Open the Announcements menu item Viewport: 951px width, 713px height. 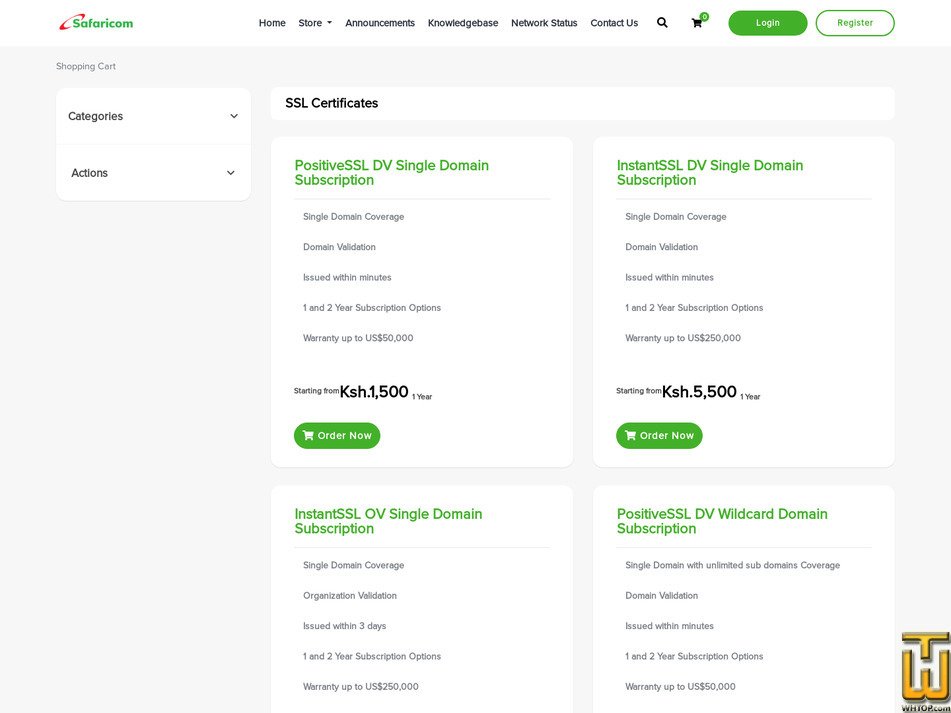[x=380, y=23]
